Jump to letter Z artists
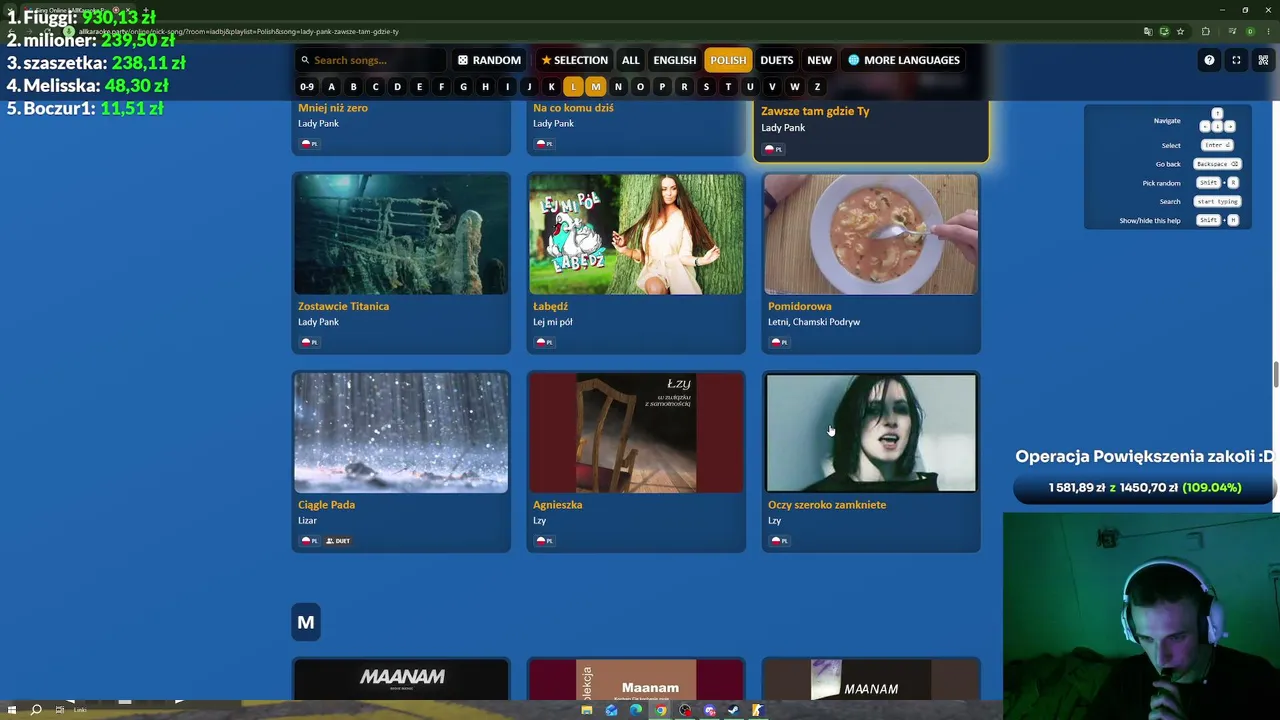 pyautogui.click(x=817, y=87)
